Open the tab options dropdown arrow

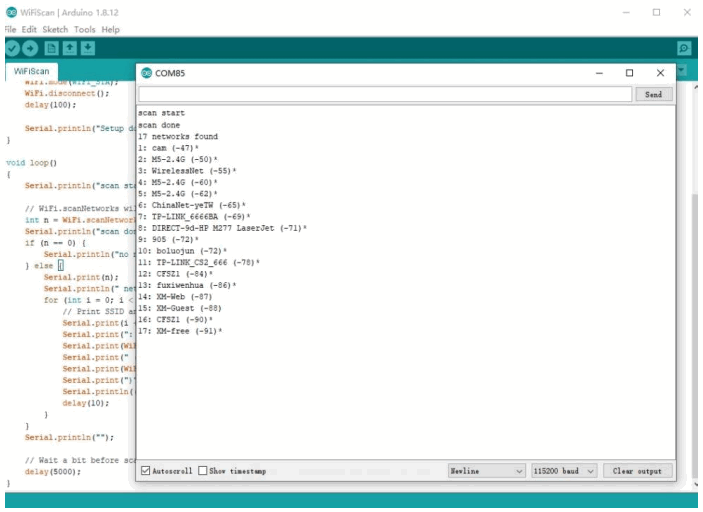click(x=682, y=71)
